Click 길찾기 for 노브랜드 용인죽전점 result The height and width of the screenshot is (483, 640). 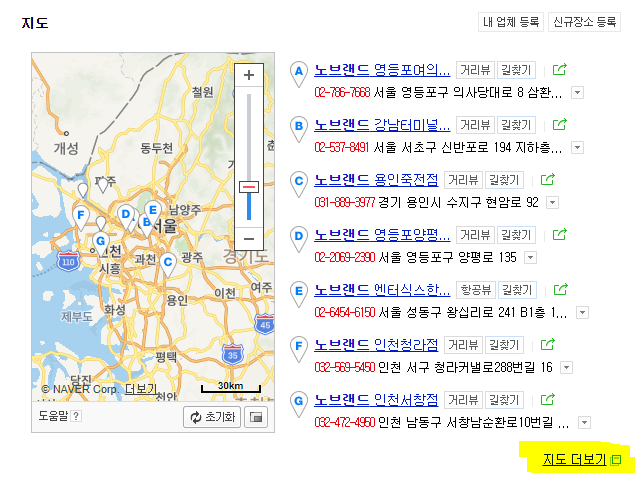[504, 180]
